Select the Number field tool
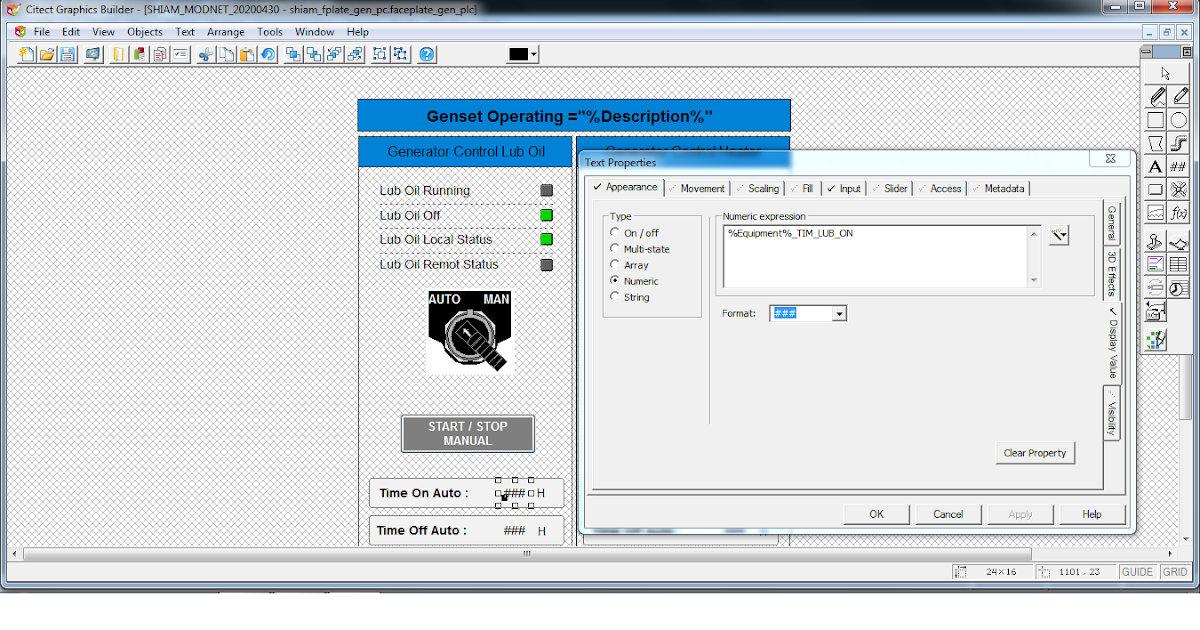This screenshot has height=630, width=1200. click(1180, 165)
